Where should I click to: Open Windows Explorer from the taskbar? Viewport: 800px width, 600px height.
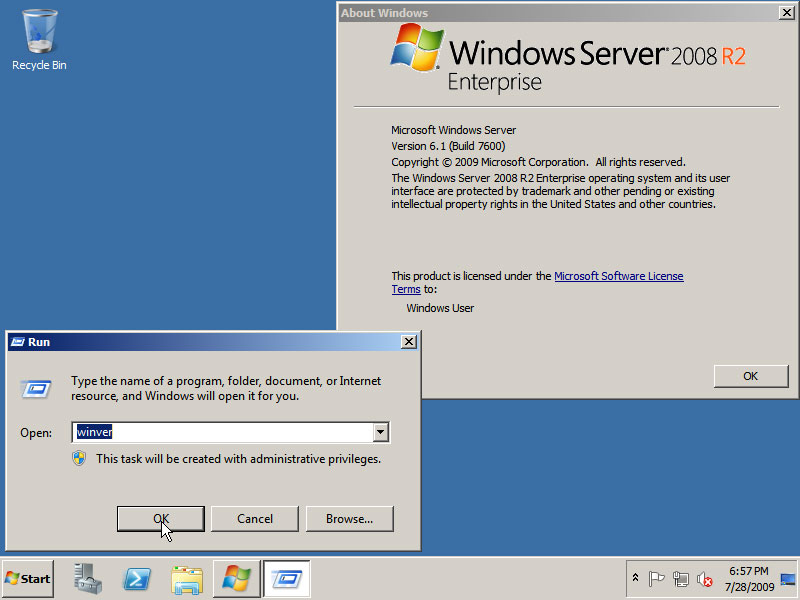coord(187,578)
